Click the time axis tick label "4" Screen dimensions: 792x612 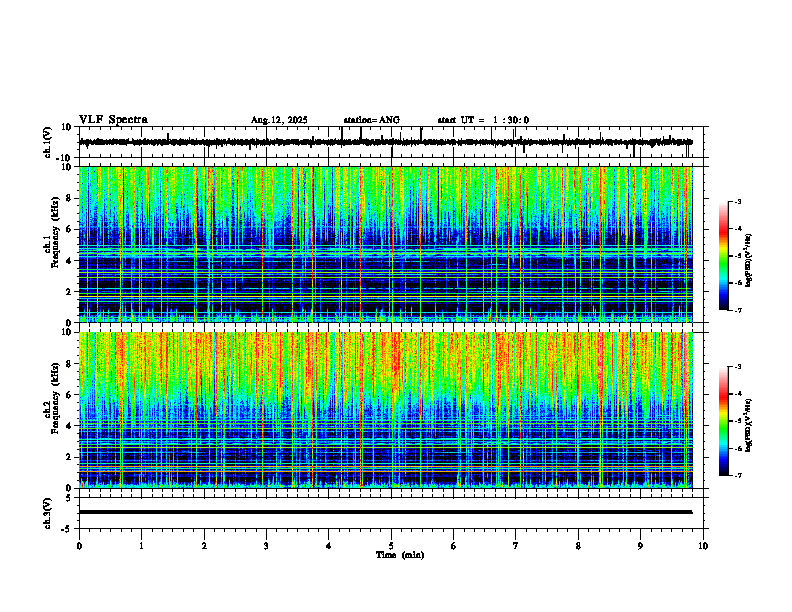(x=329, y=546)
